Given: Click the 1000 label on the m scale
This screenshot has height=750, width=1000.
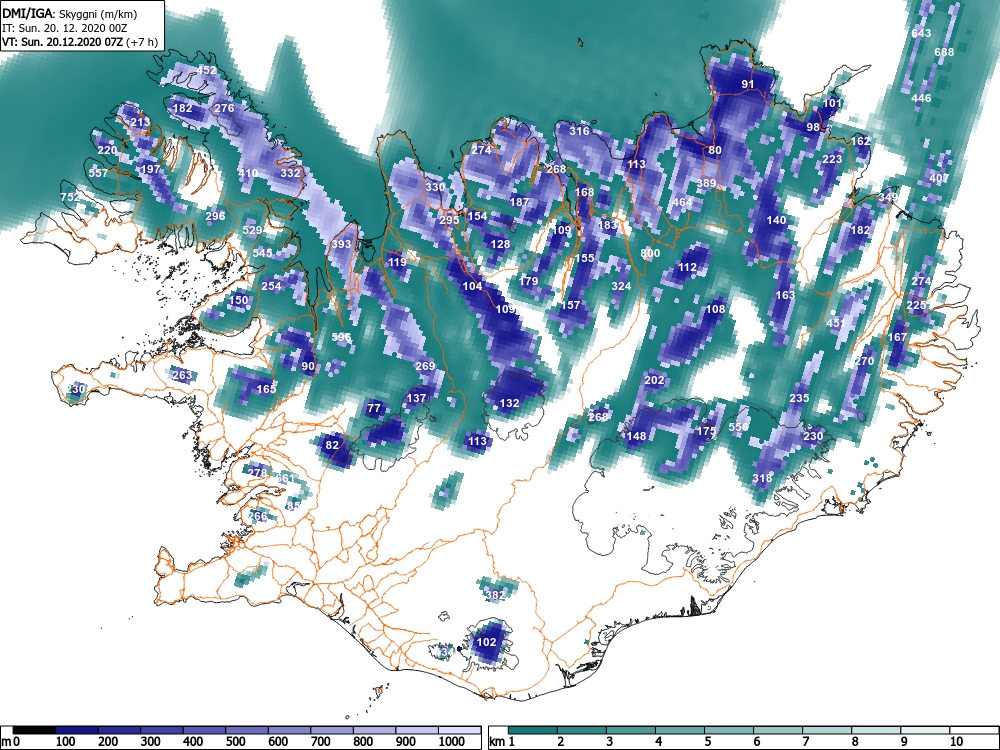Looking at the screenshot, I should coord(452,742).
